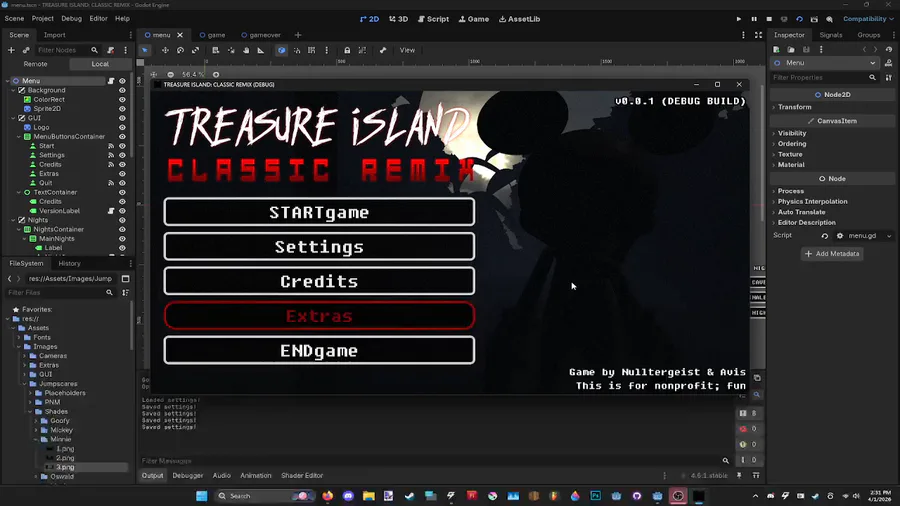900x506 pixels.
Task: Switch to the AssetLib workspace
Action: 519,19
